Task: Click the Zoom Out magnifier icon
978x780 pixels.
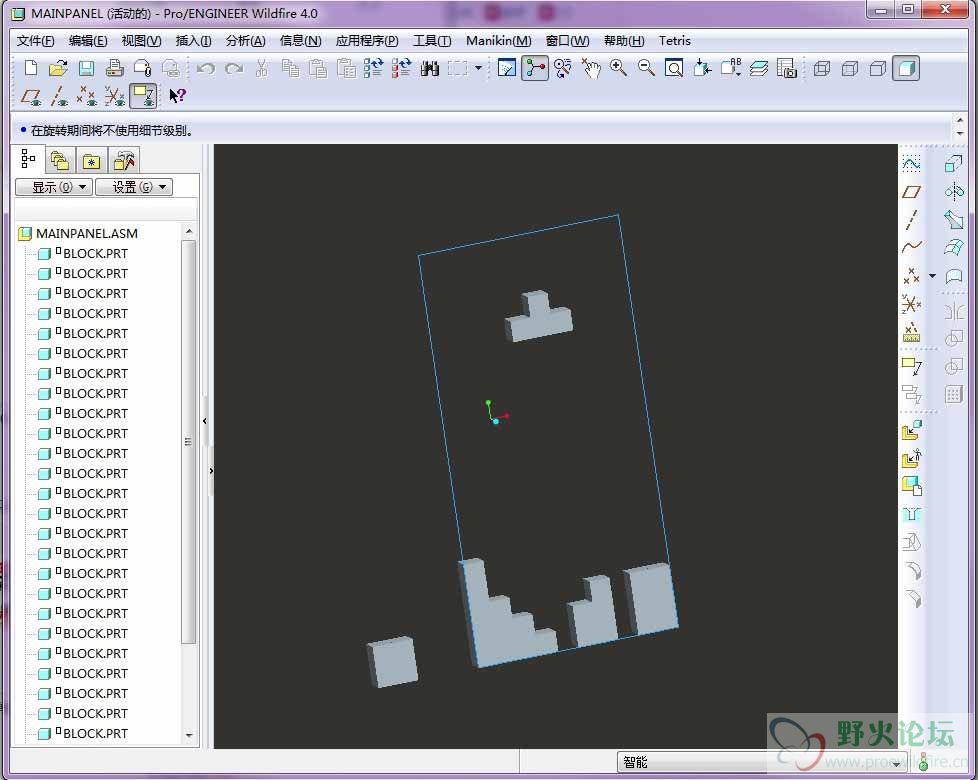Action: pyautogui.click(x=646, y=68)
